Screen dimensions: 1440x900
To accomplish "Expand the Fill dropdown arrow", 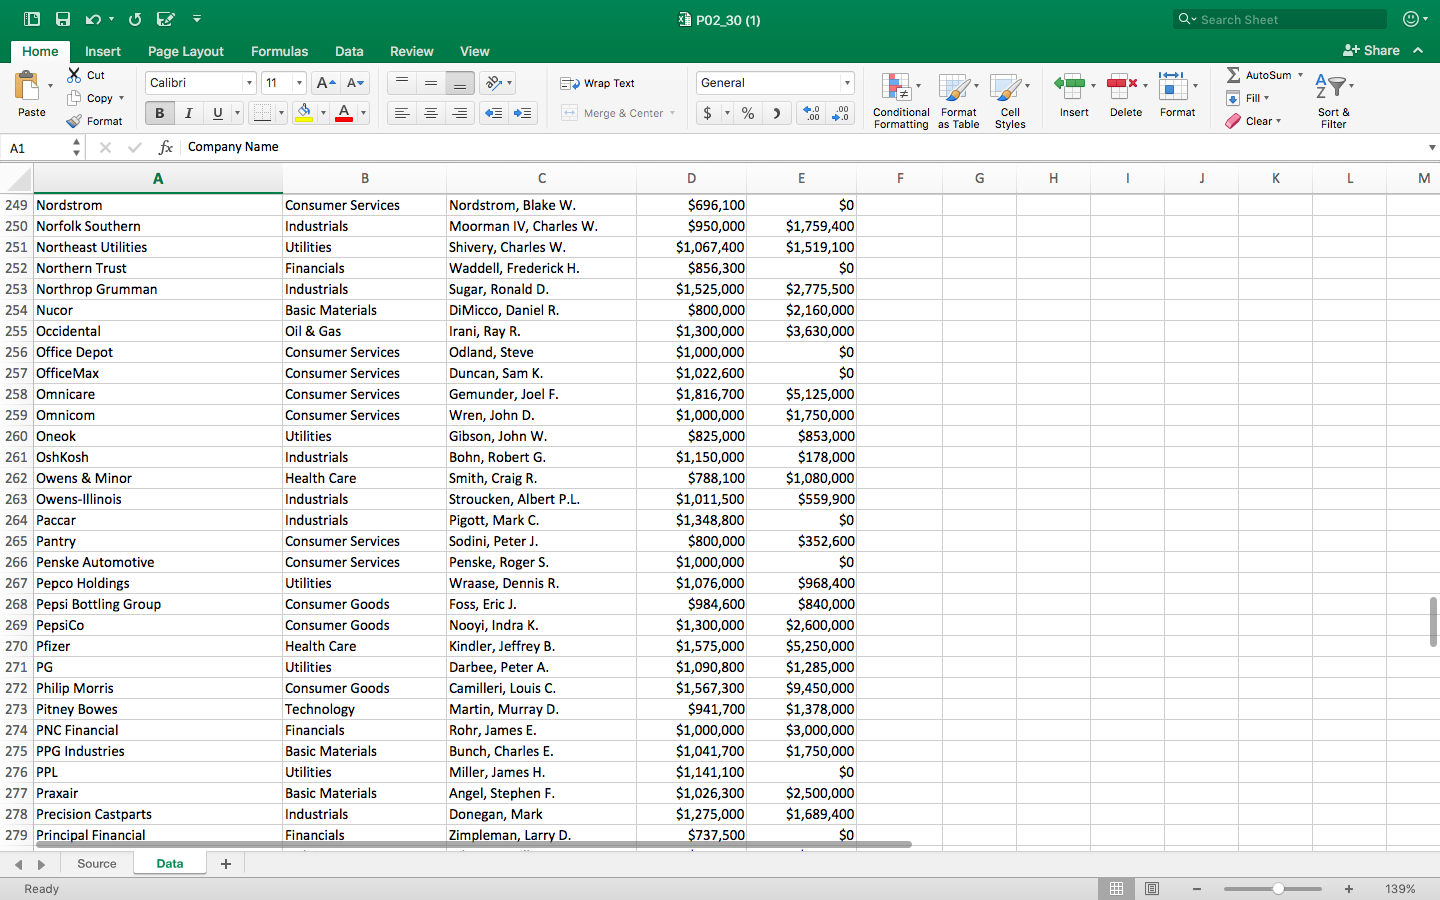I will (x=1266, y=98).
